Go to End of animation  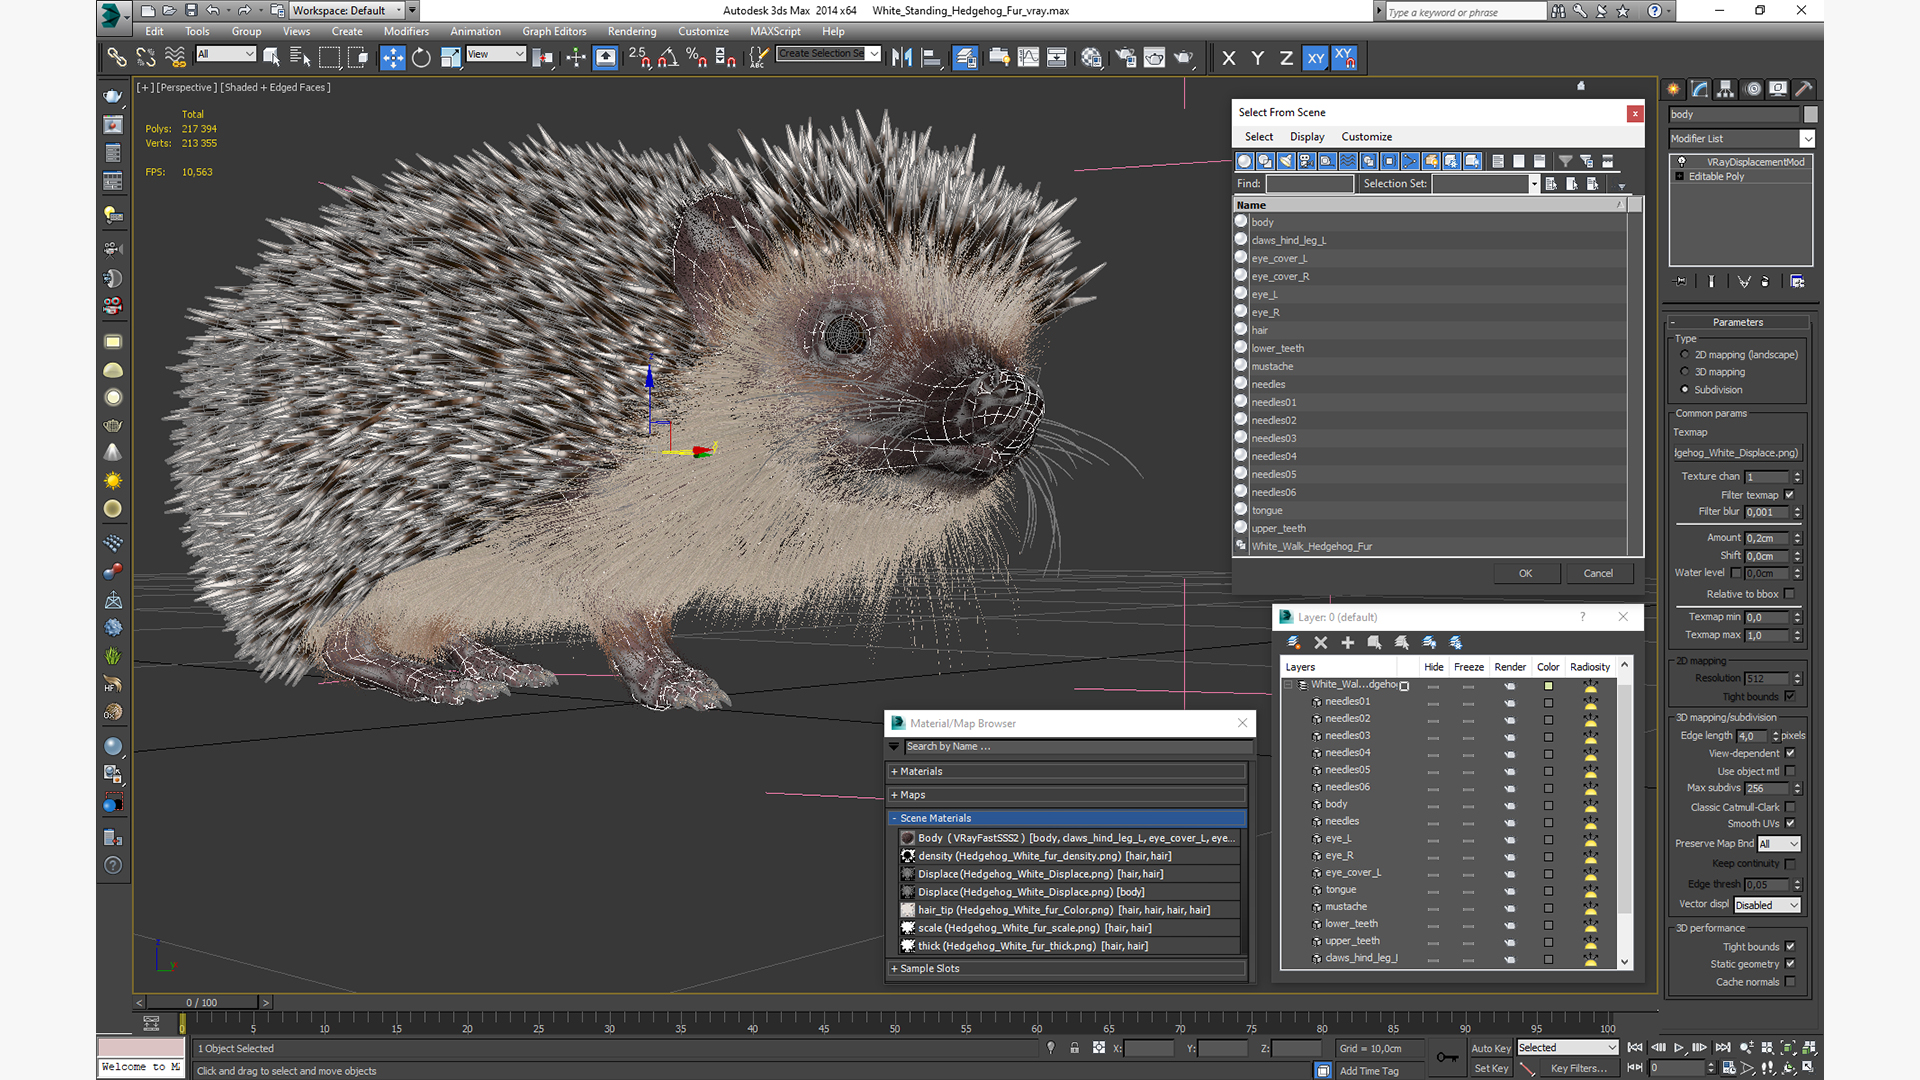(x=1723, y=1048)
